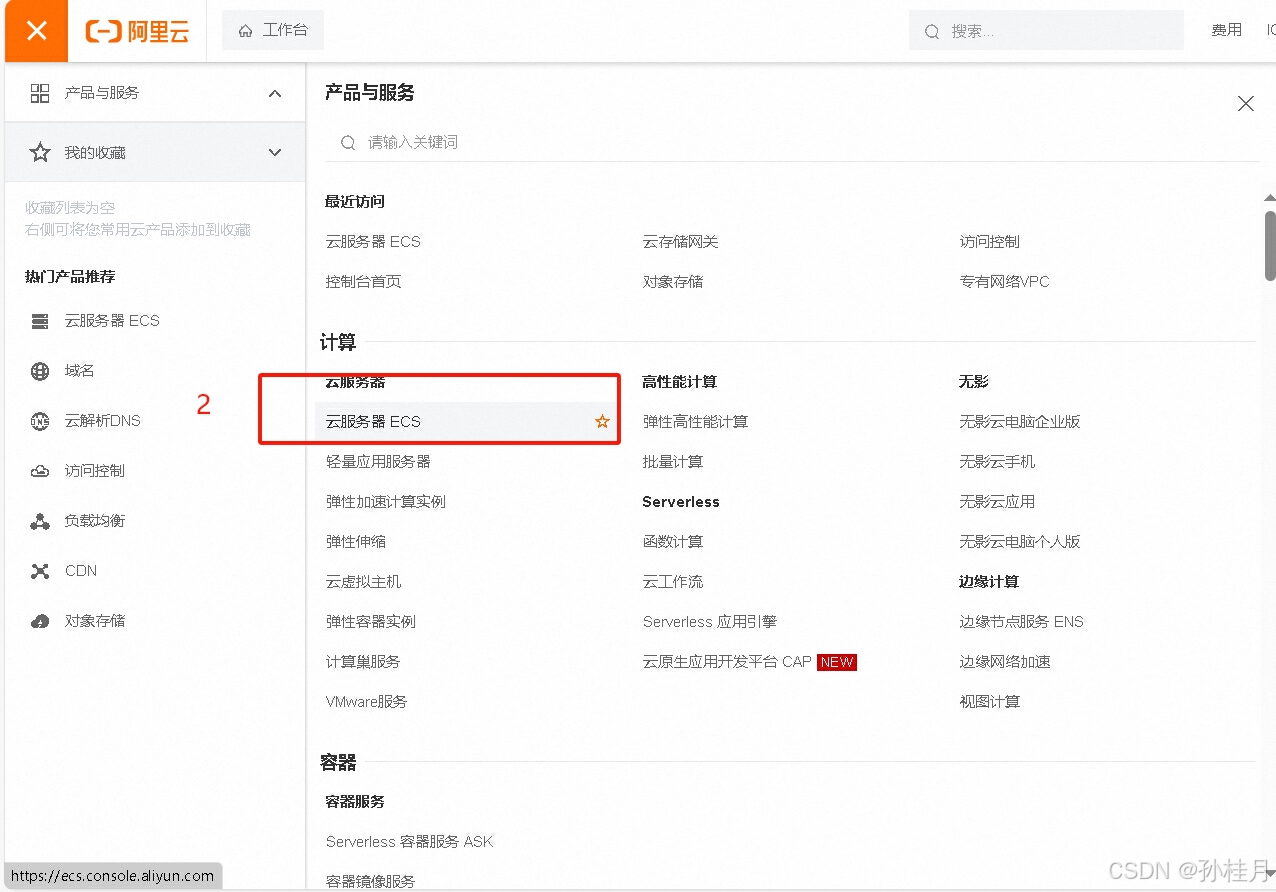Click the 负载均衡 icon in sidebar
The width and height of the screenshot is (1276, 892).
[40, 521]
